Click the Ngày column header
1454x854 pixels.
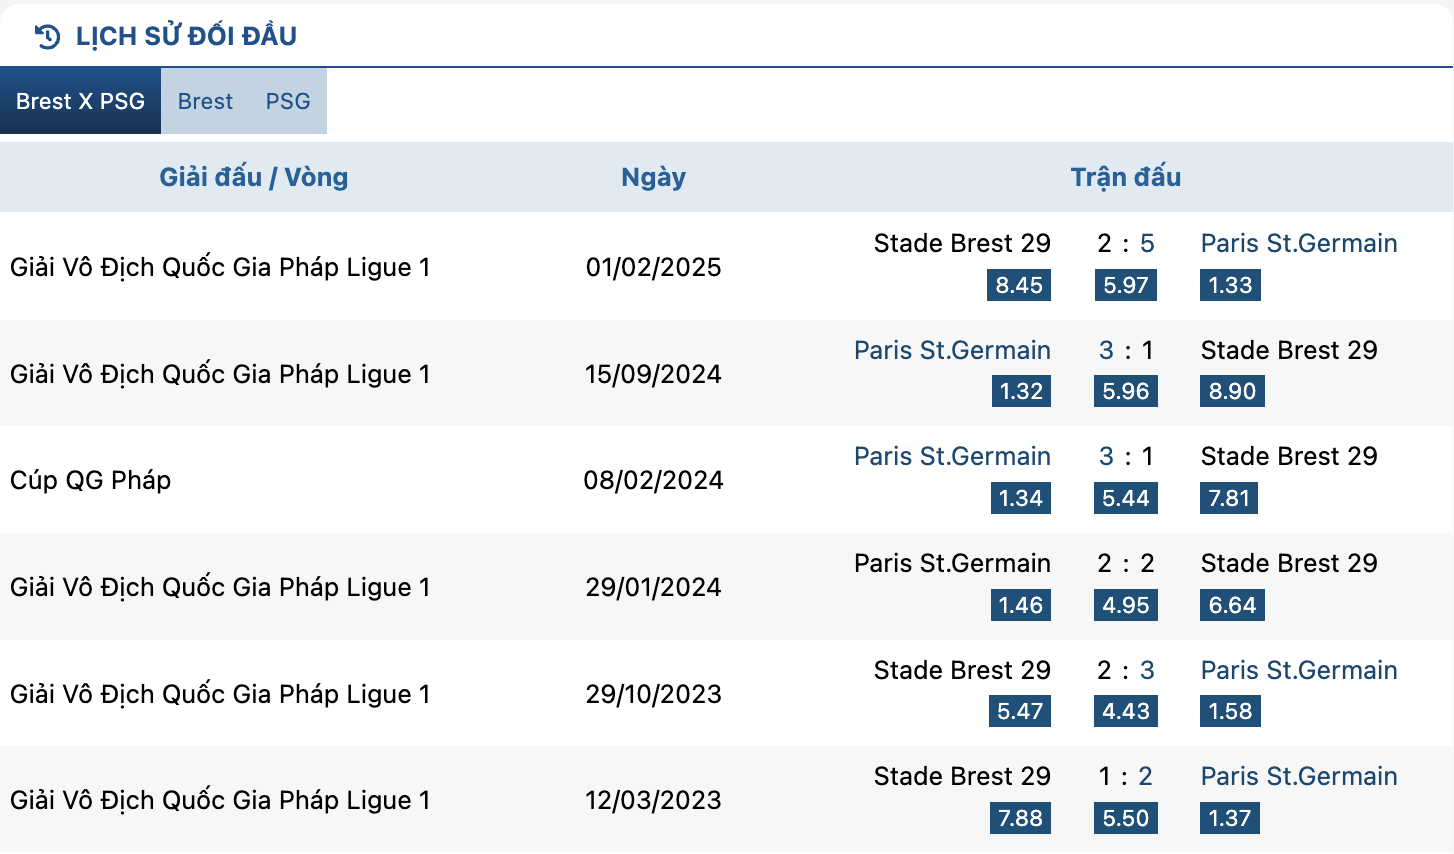pos(653,177)
